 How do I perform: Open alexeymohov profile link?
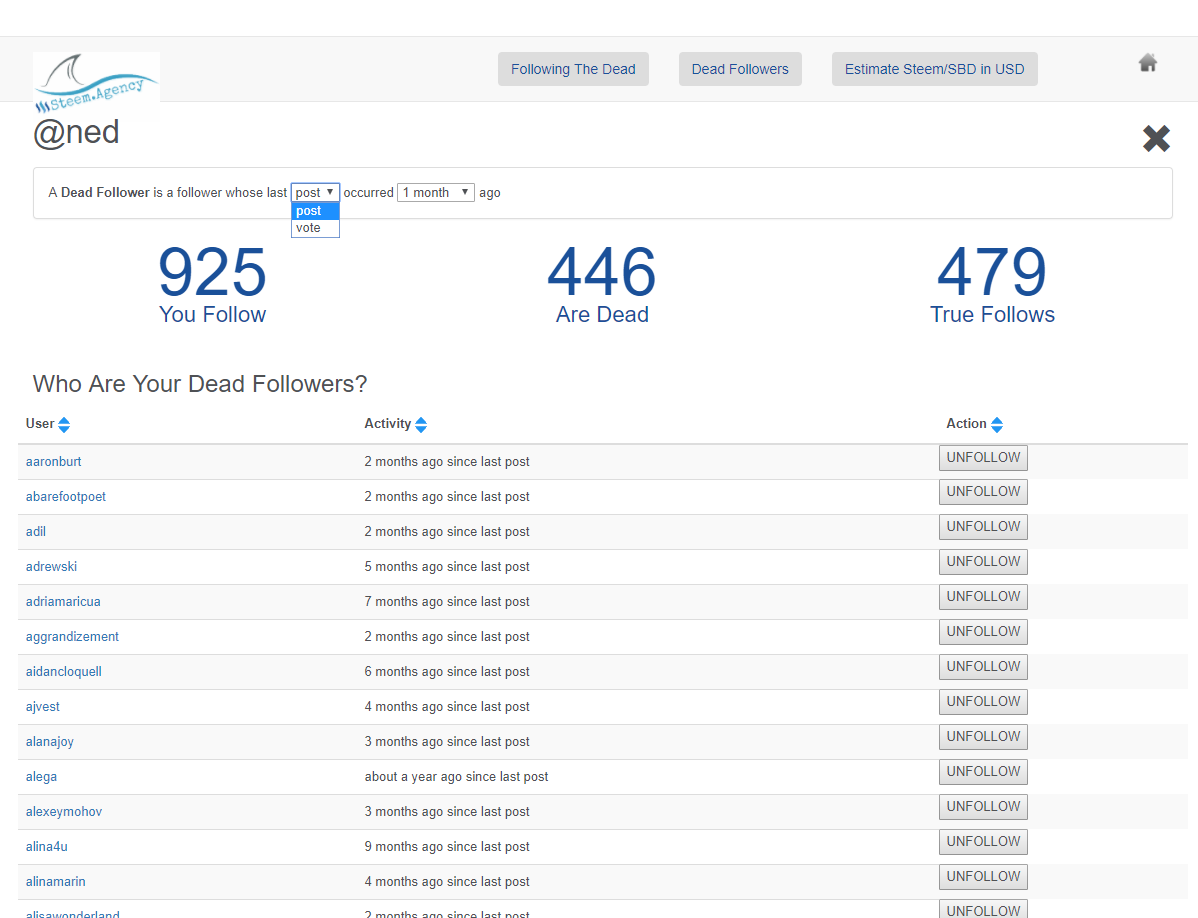click(x=64, y=812)
